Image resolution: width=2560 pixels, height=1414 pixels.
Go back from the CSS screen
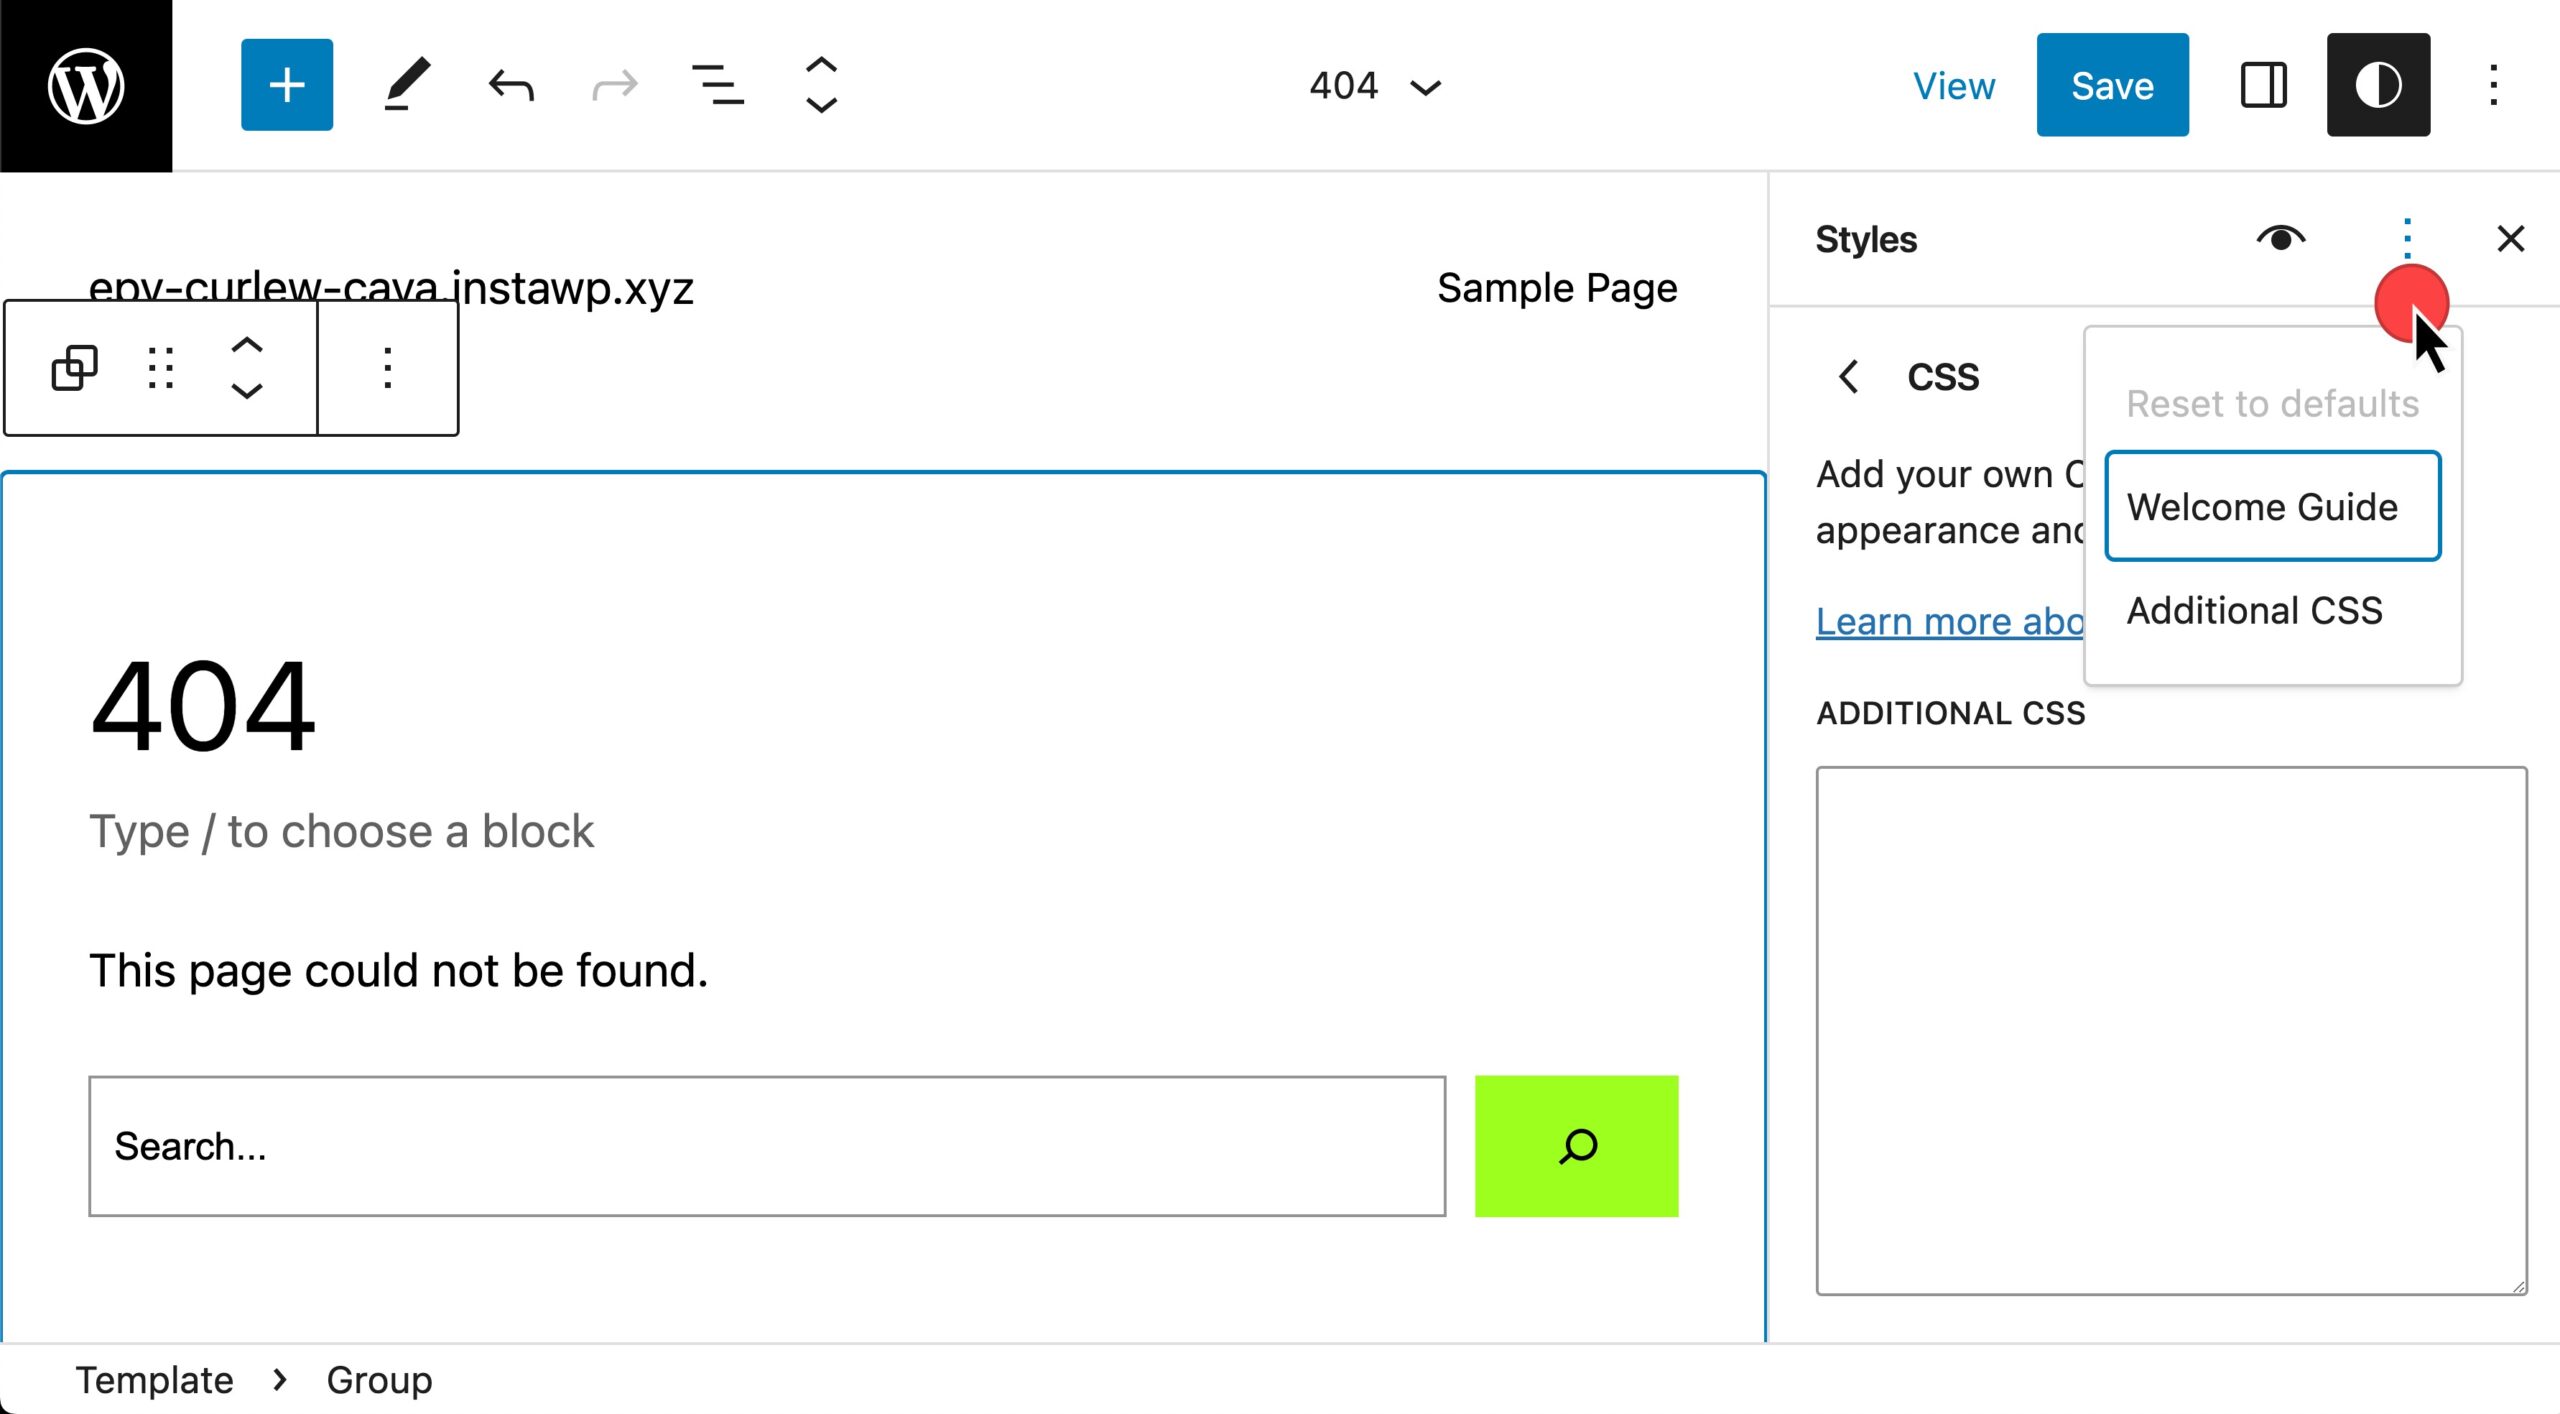click(1848, 377)
